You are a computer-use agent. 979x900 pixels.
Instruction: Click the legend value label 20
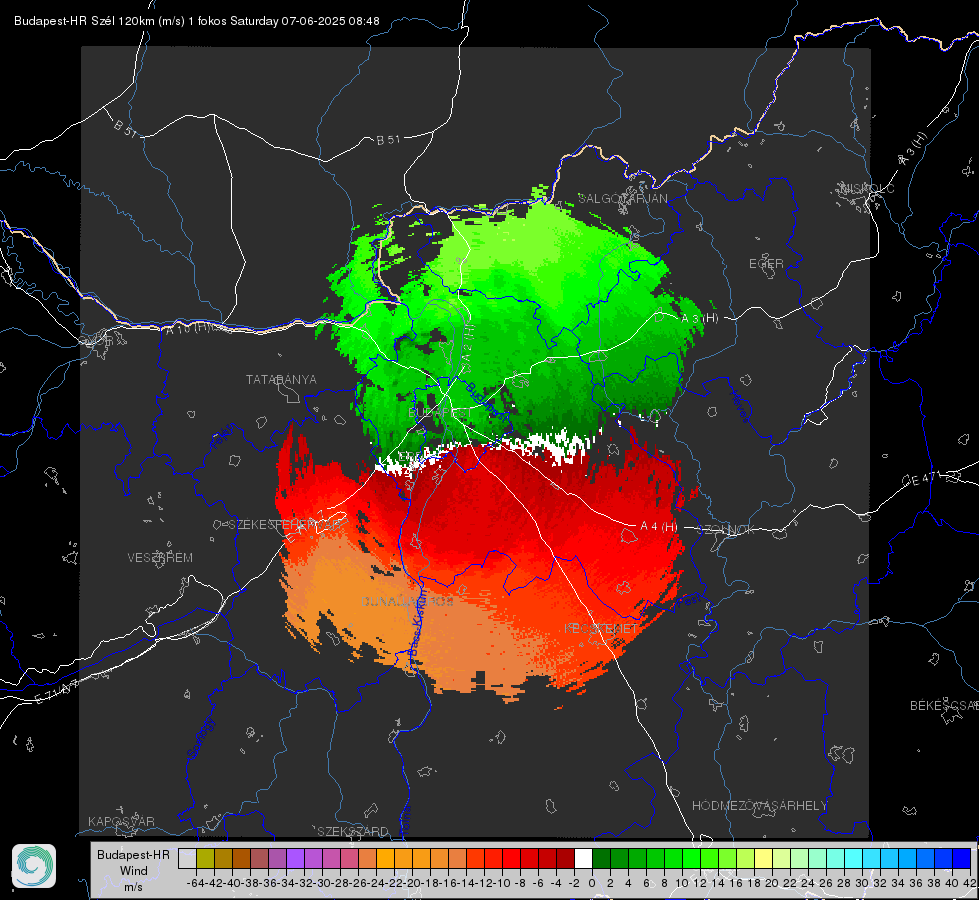point(772,883)
